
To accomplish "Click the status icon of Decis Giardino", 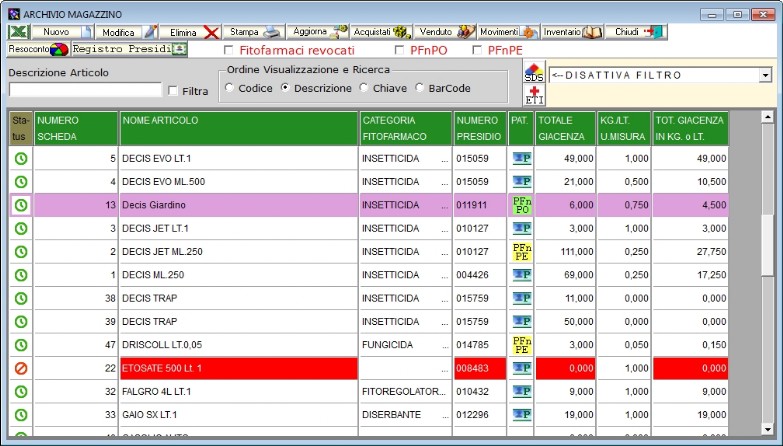I will point(21,205).
